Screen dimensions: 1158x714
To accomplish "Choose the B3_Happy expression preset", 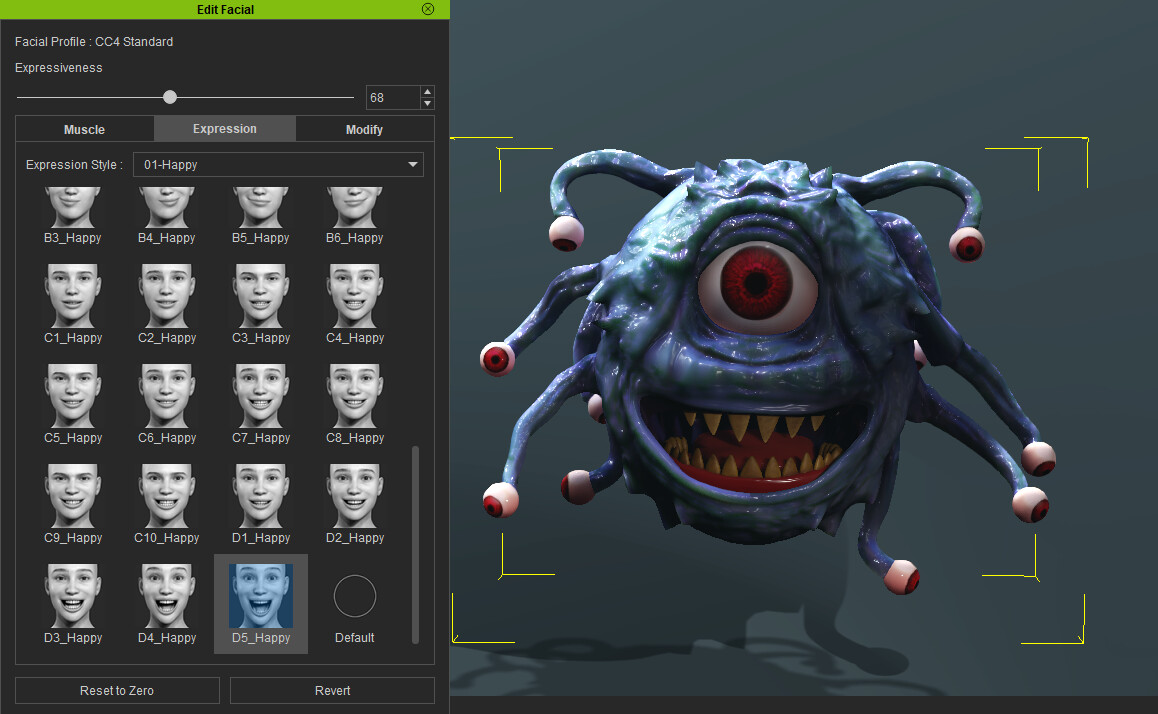I will tap(73, 208).
